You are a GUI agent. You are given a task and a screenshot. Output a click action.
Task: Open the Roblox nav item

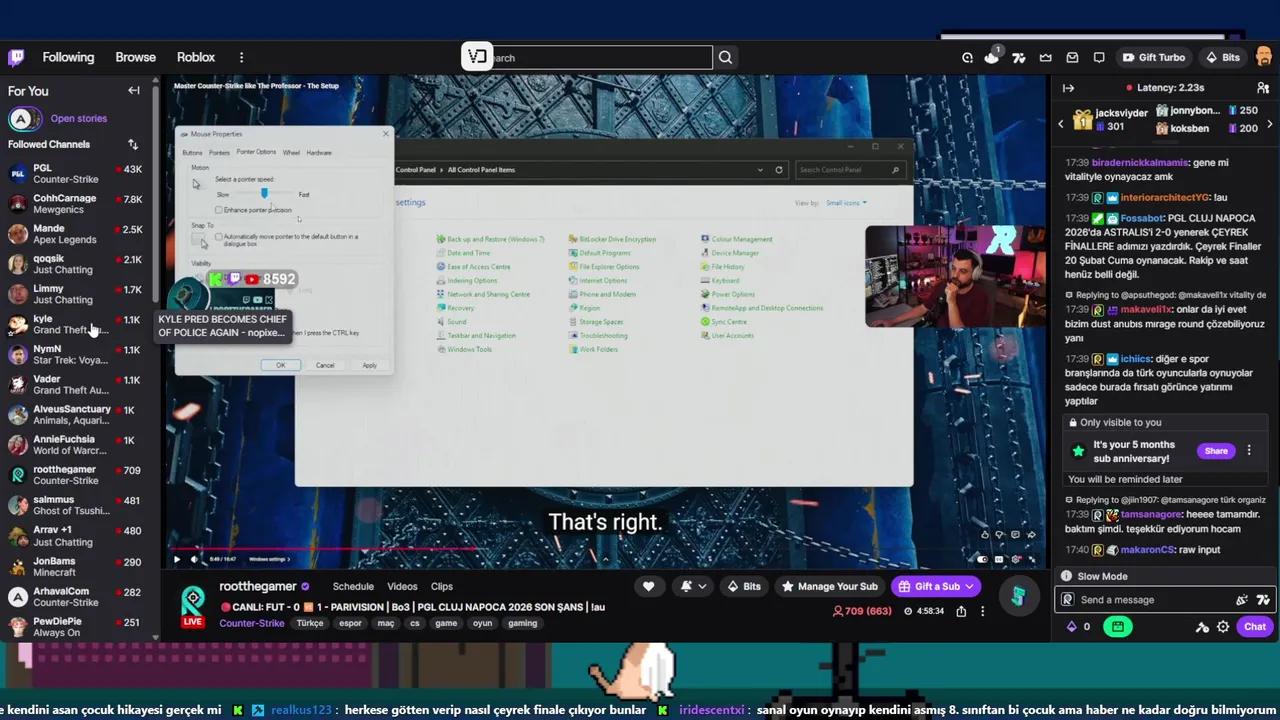point(196,57)
